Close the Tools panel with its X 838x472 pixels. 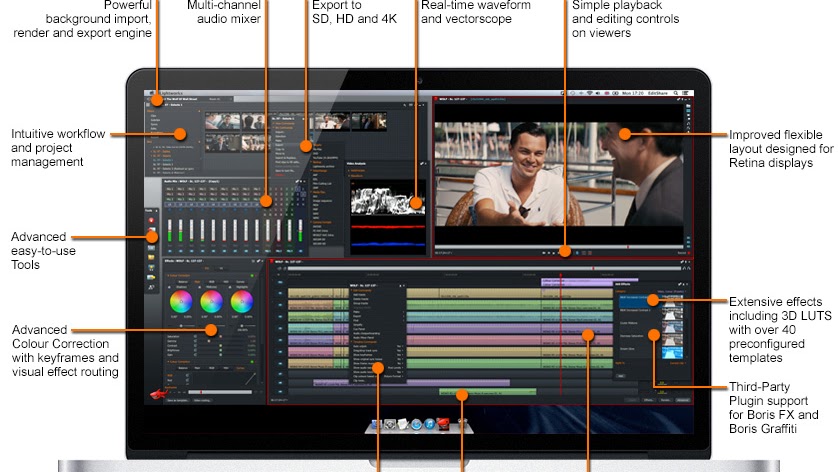click(157, 211)
